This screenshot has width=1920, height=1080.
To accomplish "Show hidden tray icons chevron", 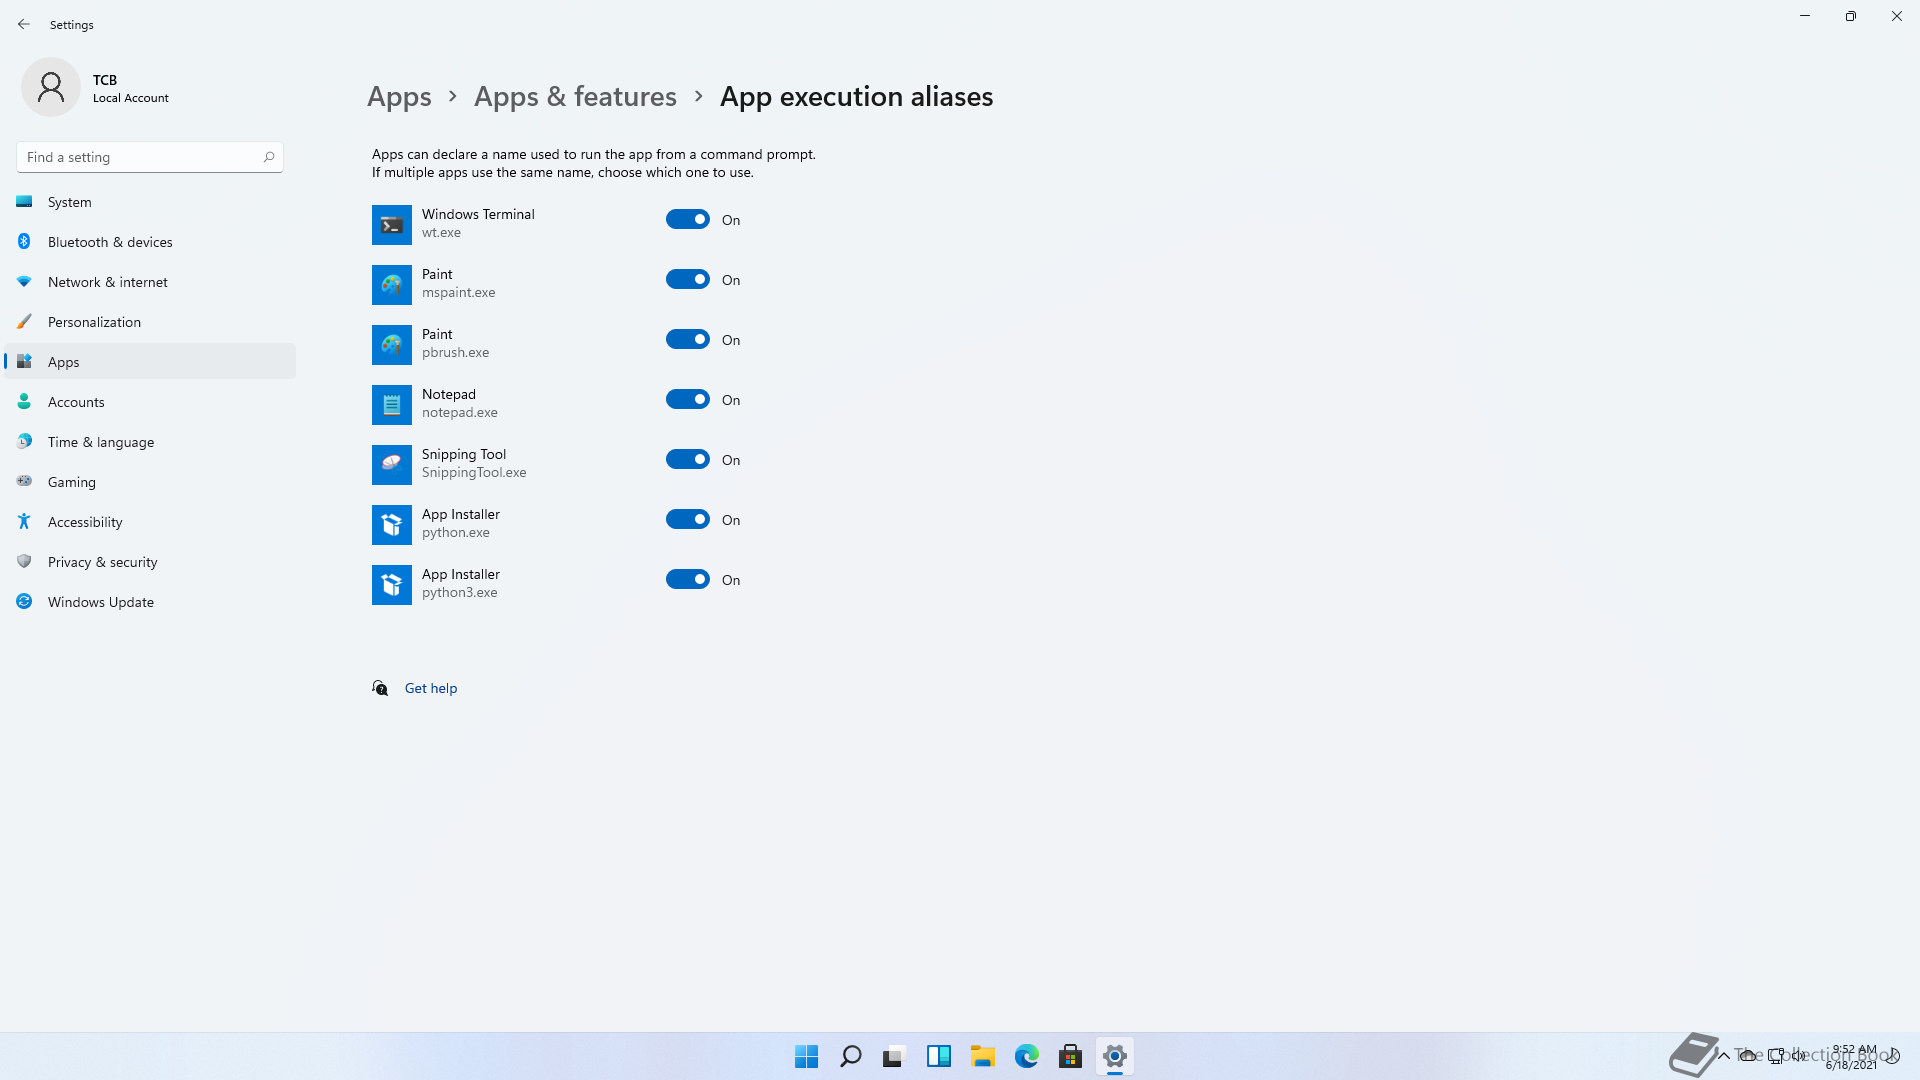I will click(x=1723, y=1056).
